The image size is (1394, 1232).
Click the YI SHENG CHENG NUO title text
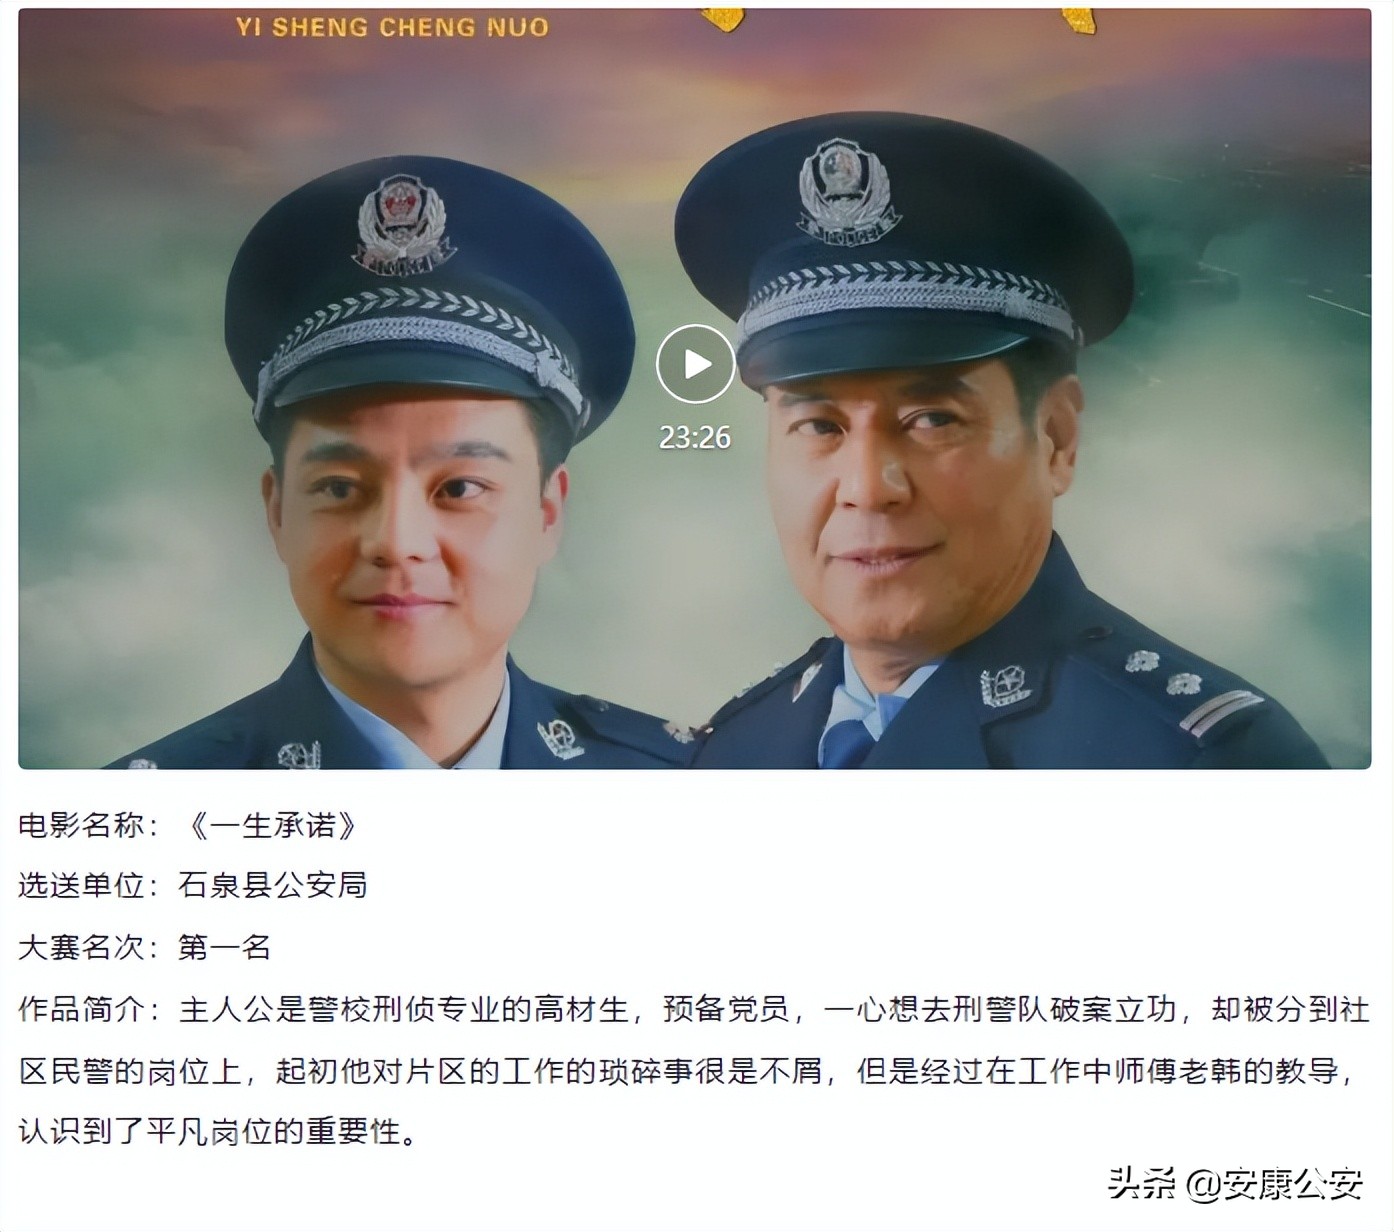393,27
